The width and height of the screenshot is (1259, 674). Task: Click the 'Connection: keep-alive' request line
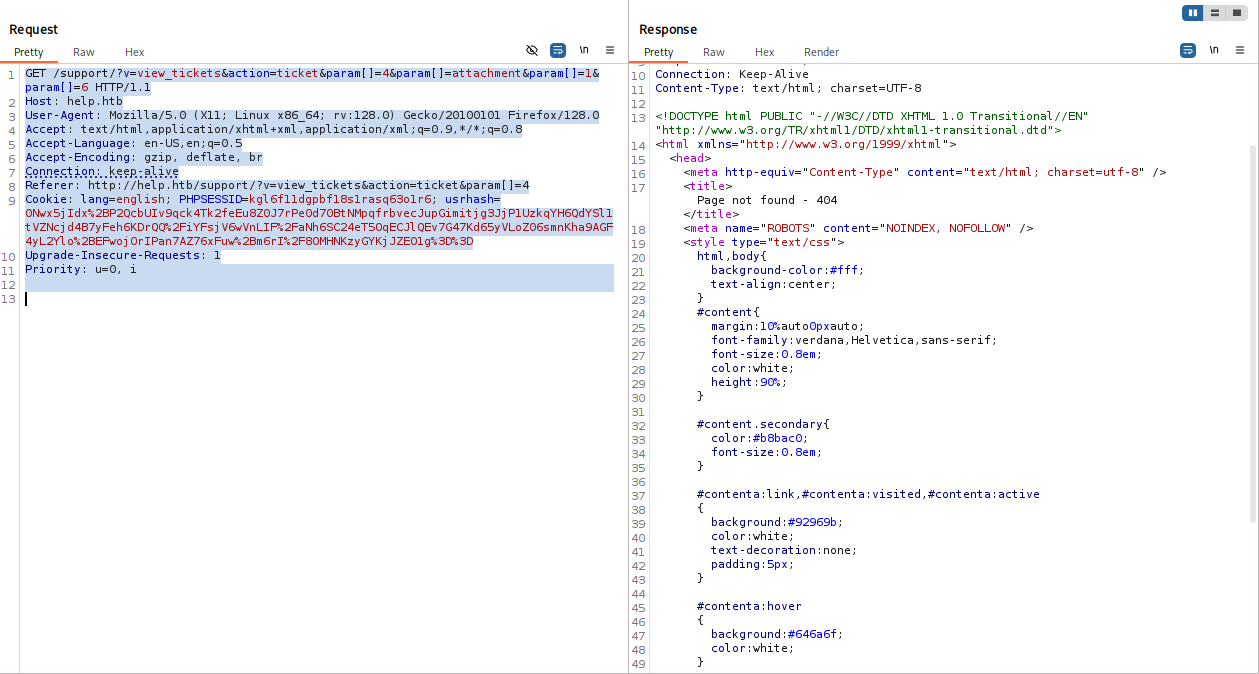[x=102, y=172]
